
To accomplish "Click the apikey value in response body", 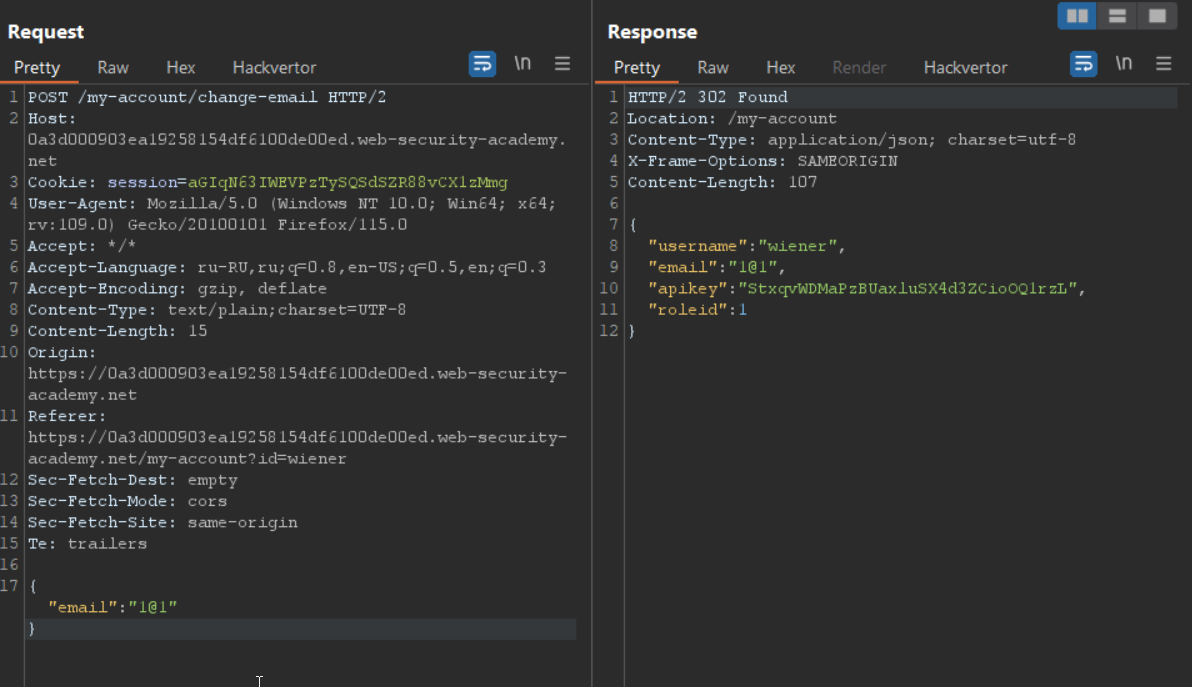I will [x=908, y=289].
